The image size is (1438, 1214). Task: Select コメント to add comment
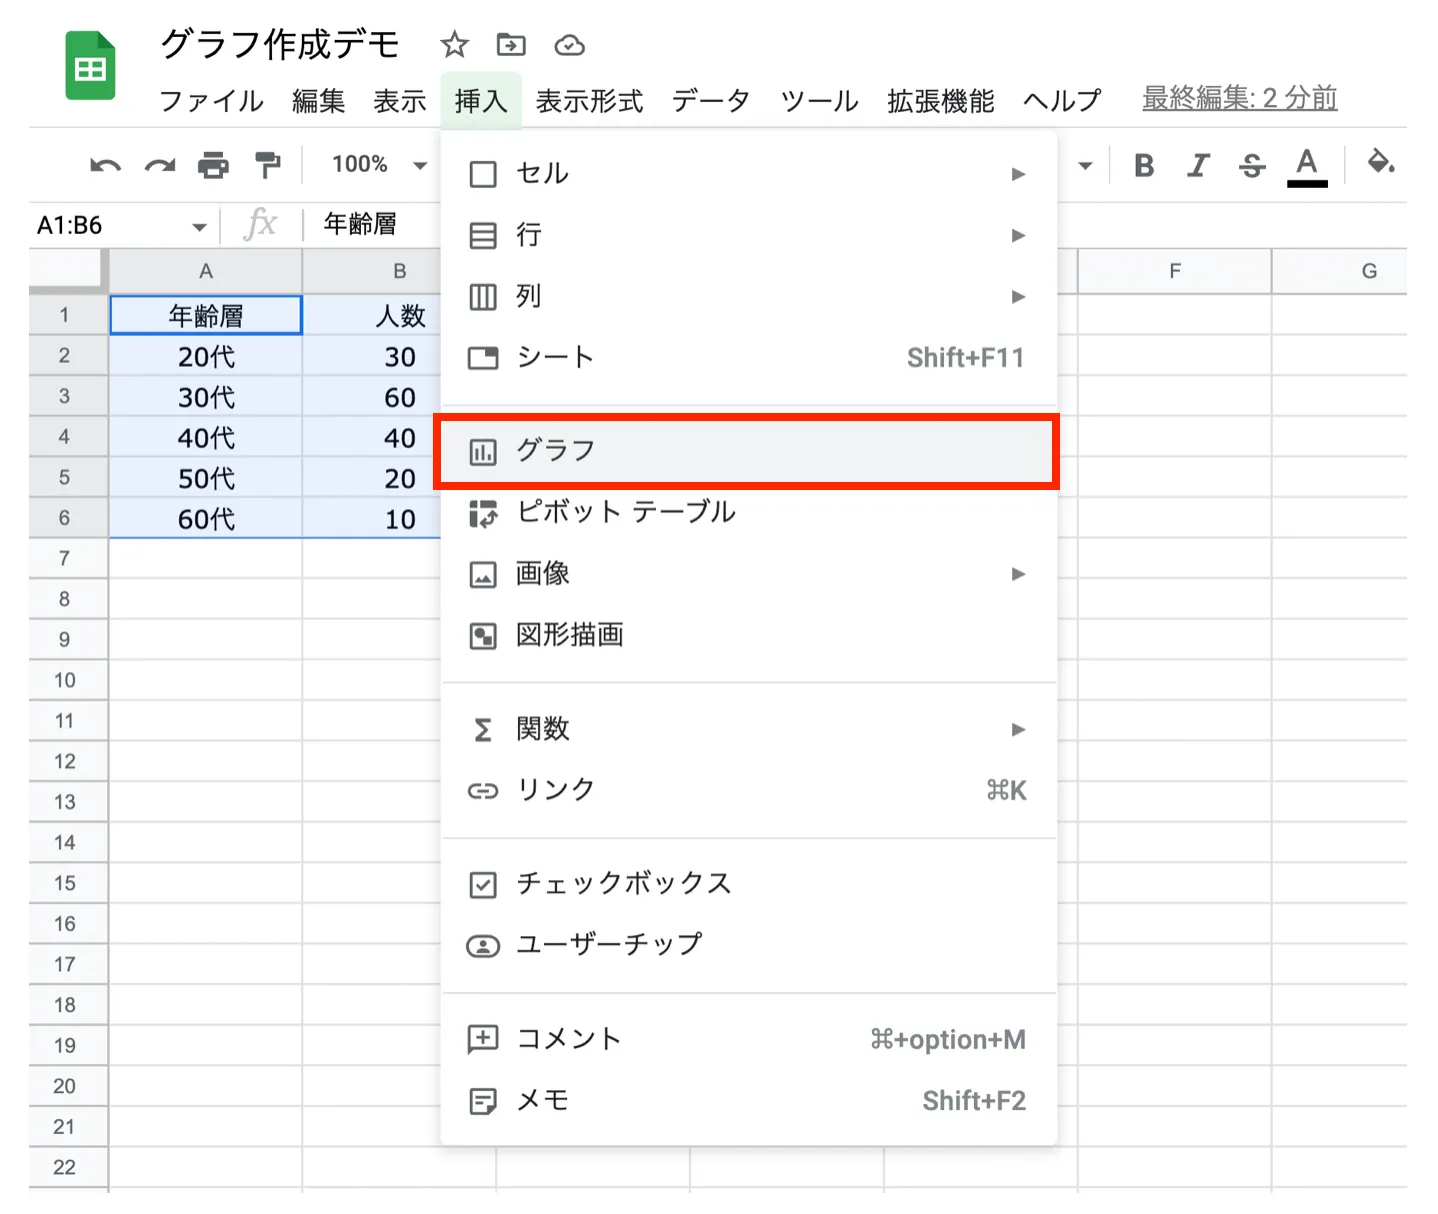[x=748, y=1039]
